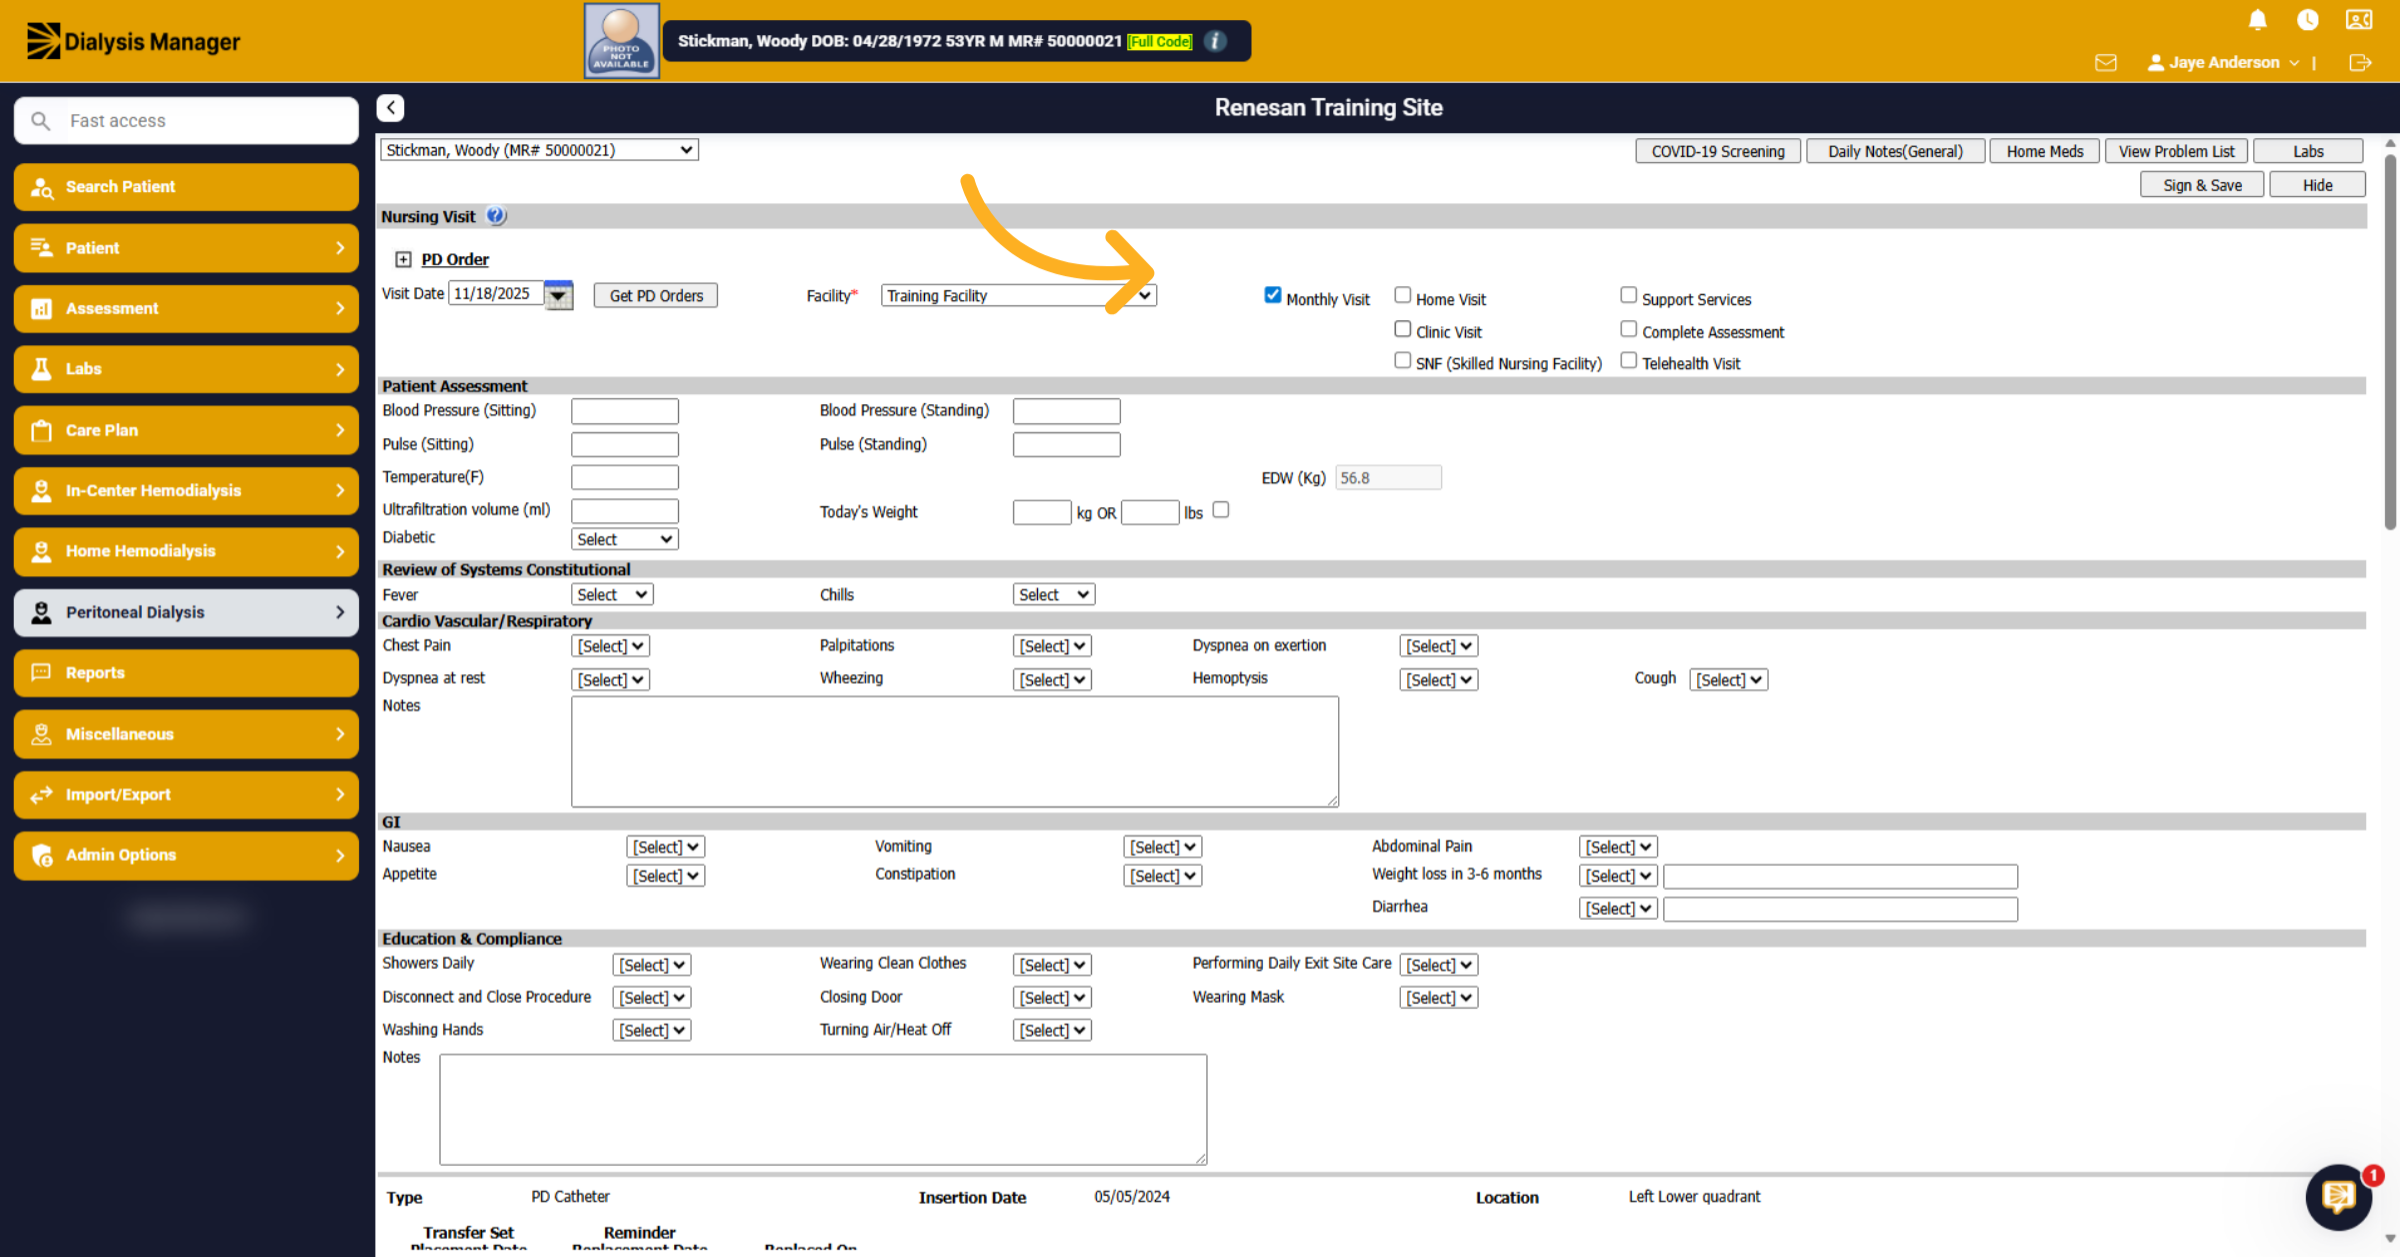The image size is (2400, 1257).
Task: Check the Home Visit checkbox
Action: pos(1402,295)
